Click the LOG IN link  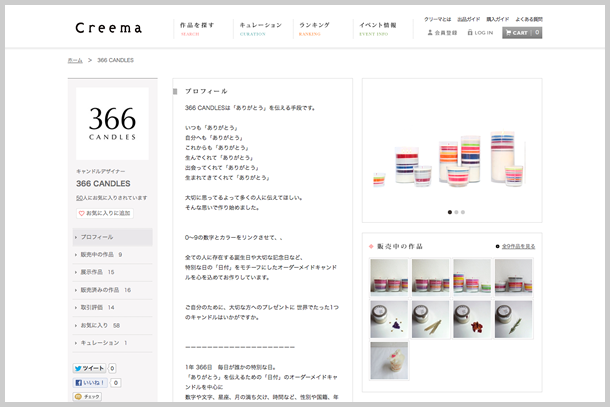tap(480, 33)
